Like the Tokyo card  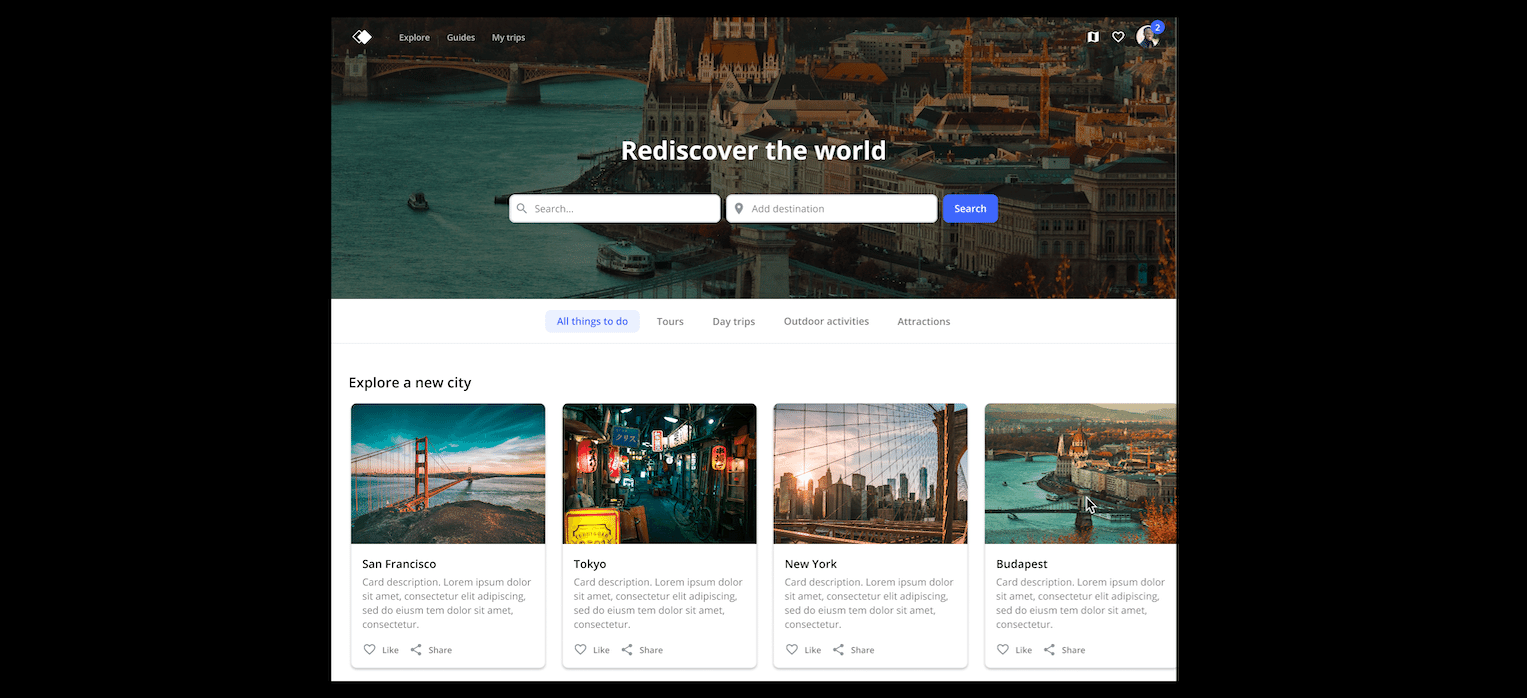591,650
